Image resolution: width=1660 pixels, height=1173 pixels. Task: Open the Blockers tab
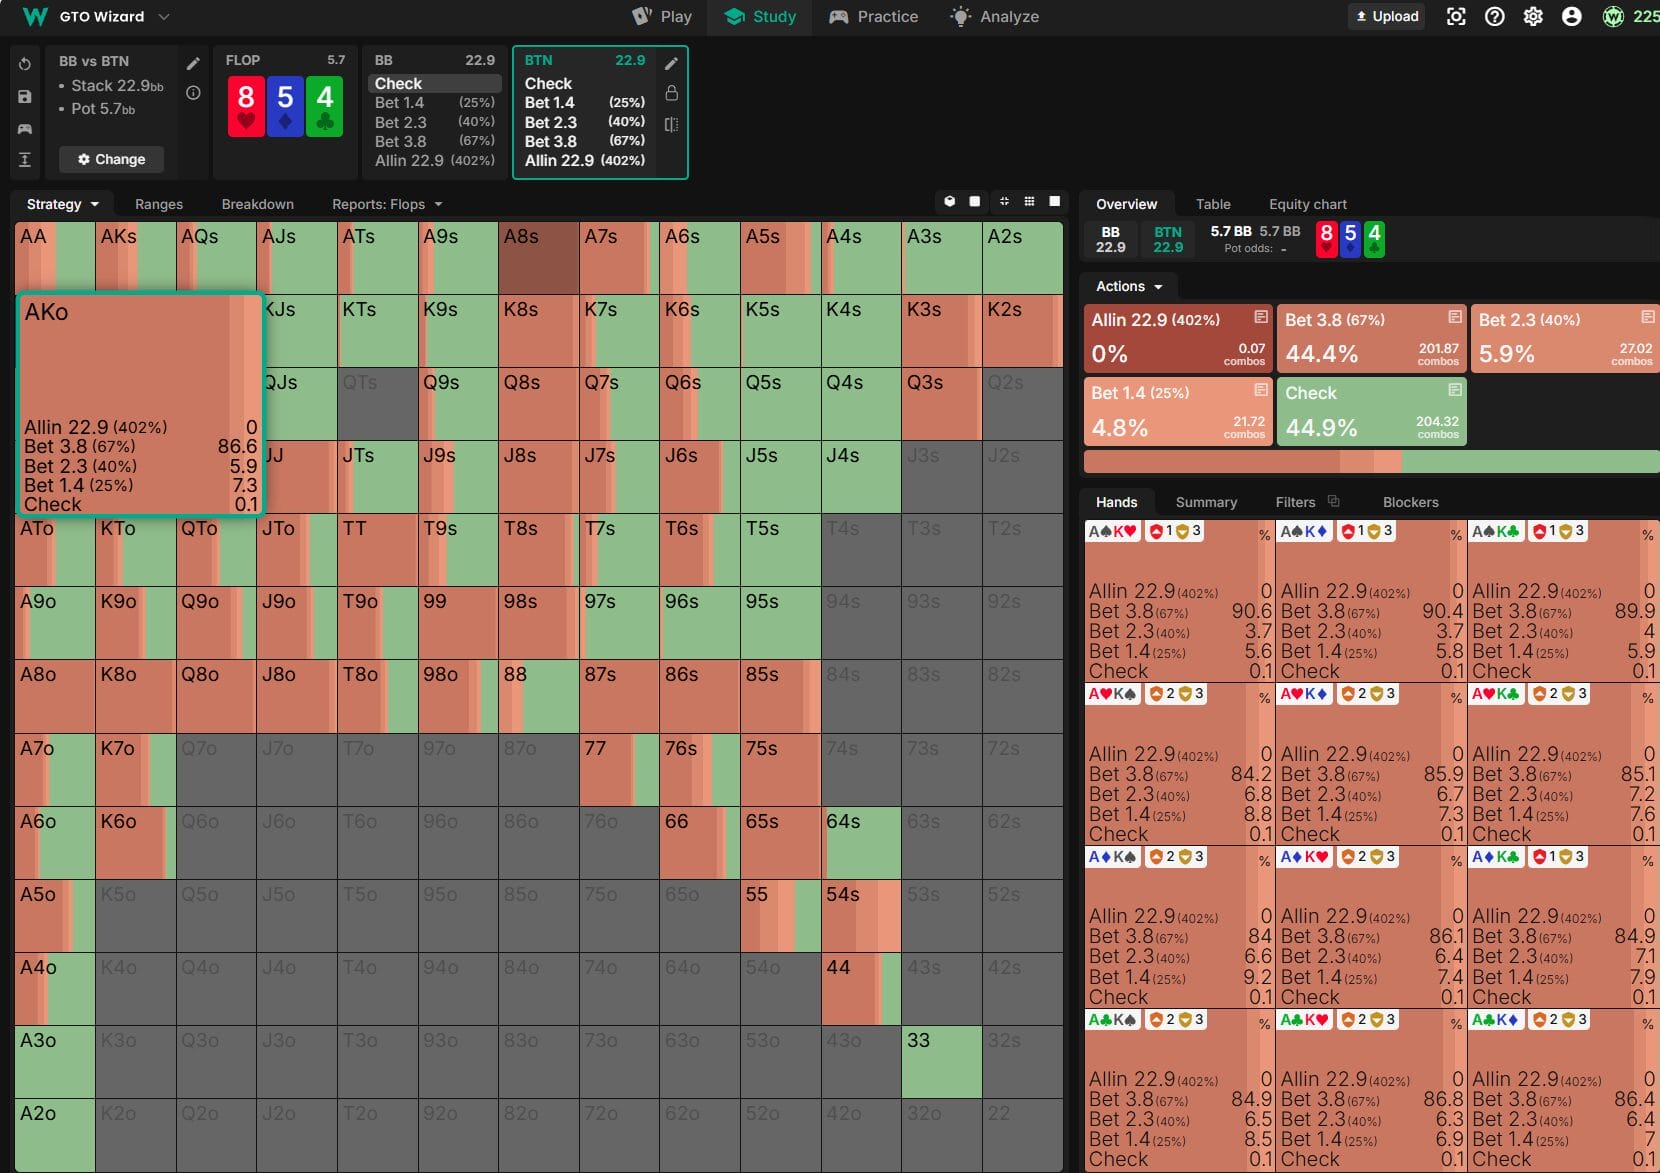(1410, 502)
